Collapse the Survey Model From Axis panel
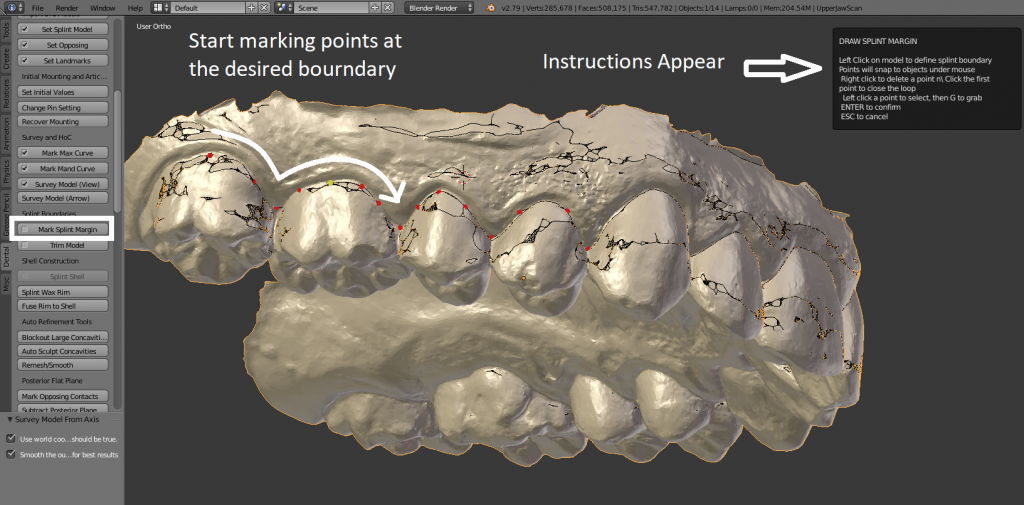The height and width of the screenshot is (505, 1024). [9, 419]
